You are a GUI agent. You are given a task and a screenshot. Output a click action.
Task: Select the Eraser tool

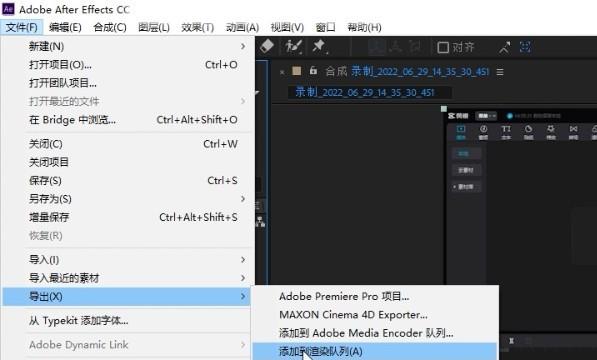(267, 46)
